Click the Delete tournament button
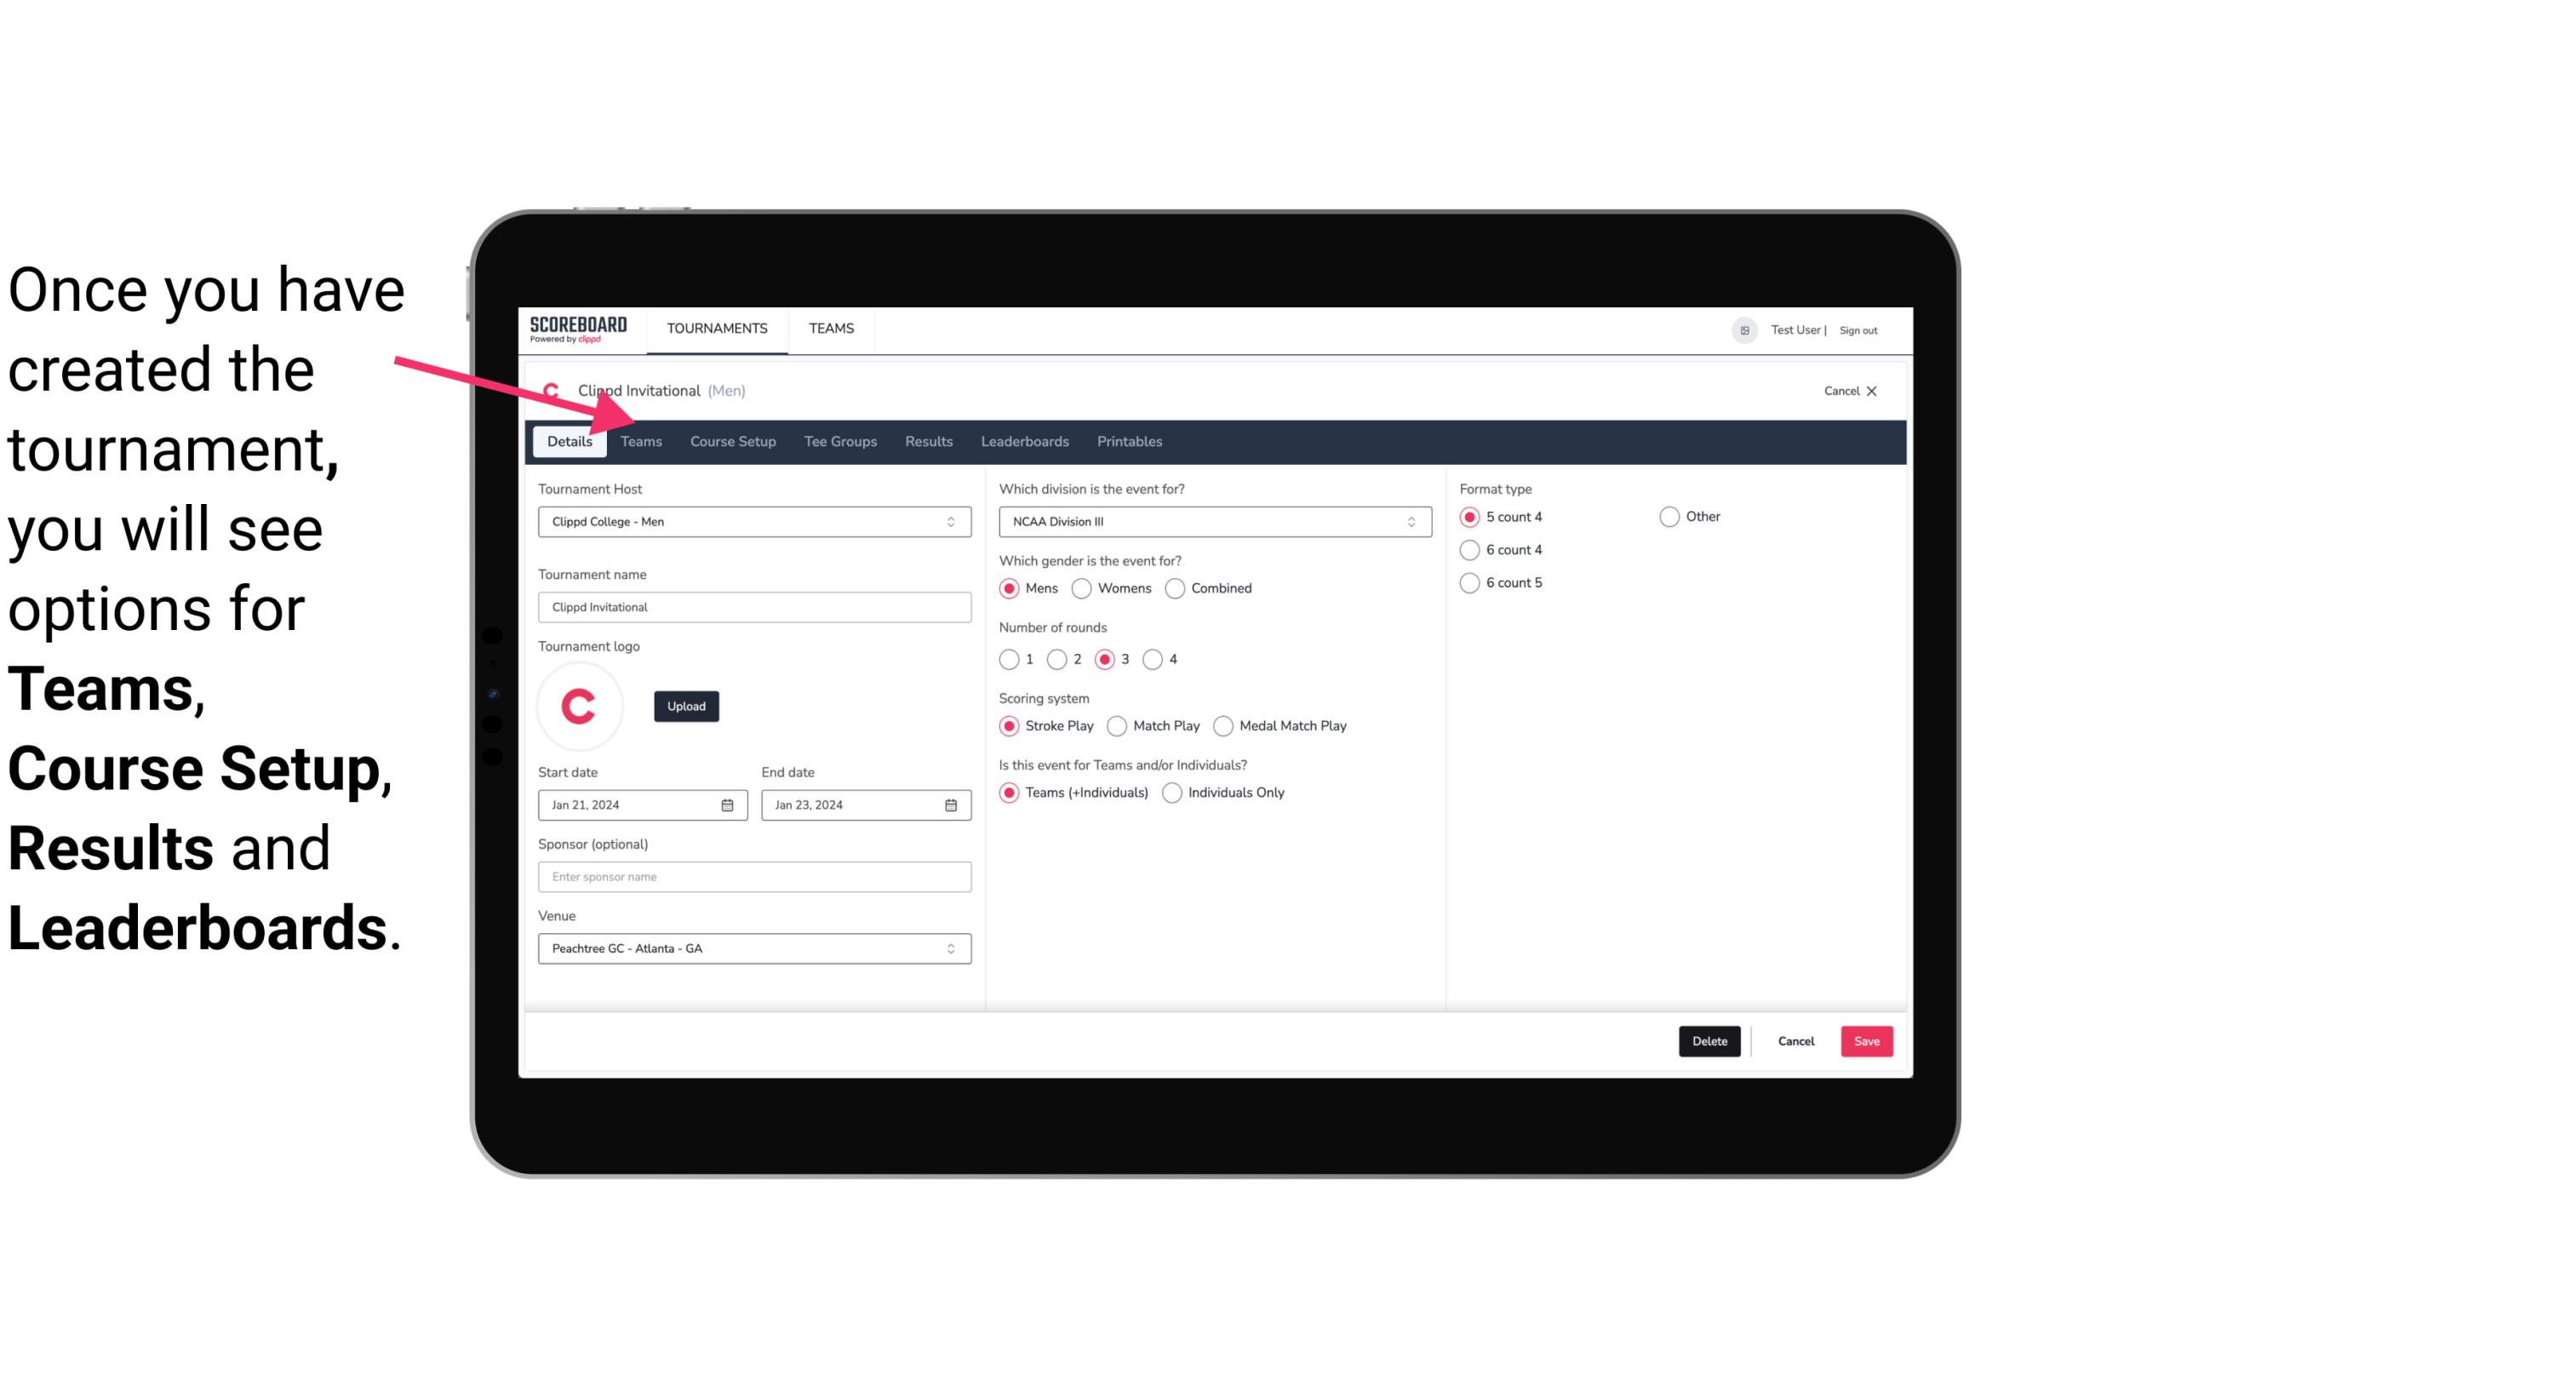2576x1386 pixels. [1709, 1041]
